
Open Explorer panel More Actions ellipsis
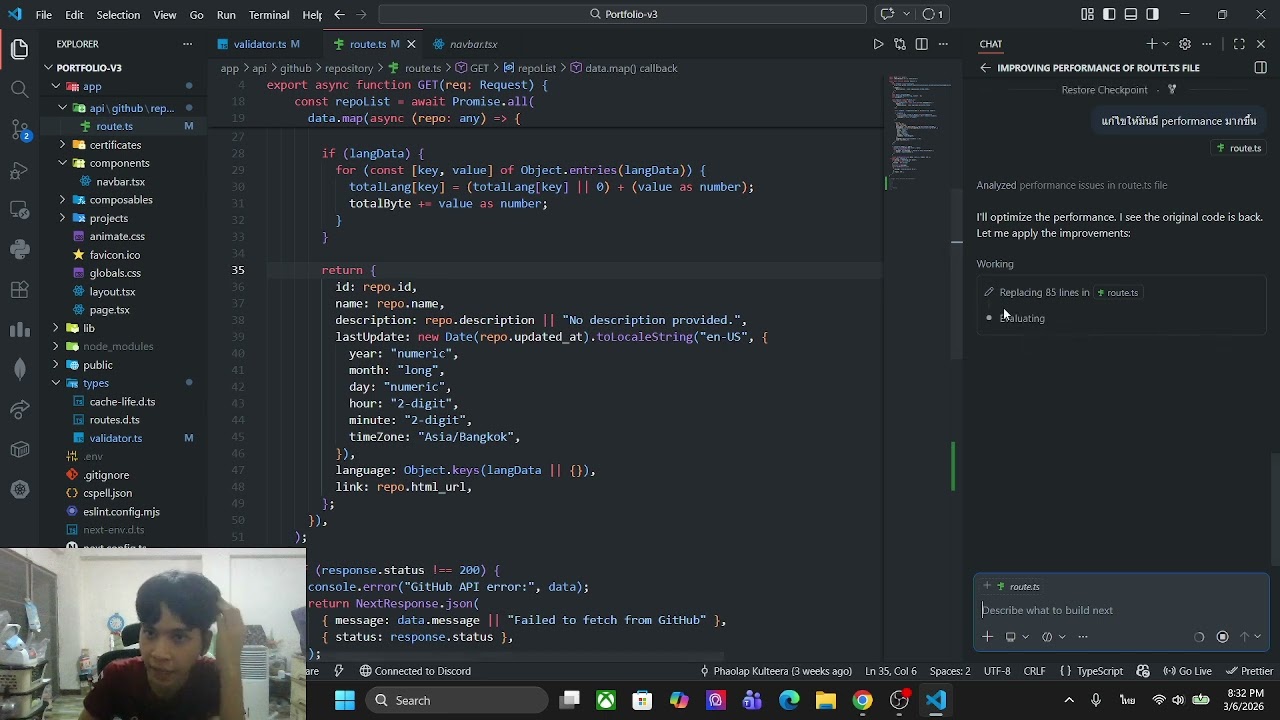pyautogui.click(x=187, y=44)
